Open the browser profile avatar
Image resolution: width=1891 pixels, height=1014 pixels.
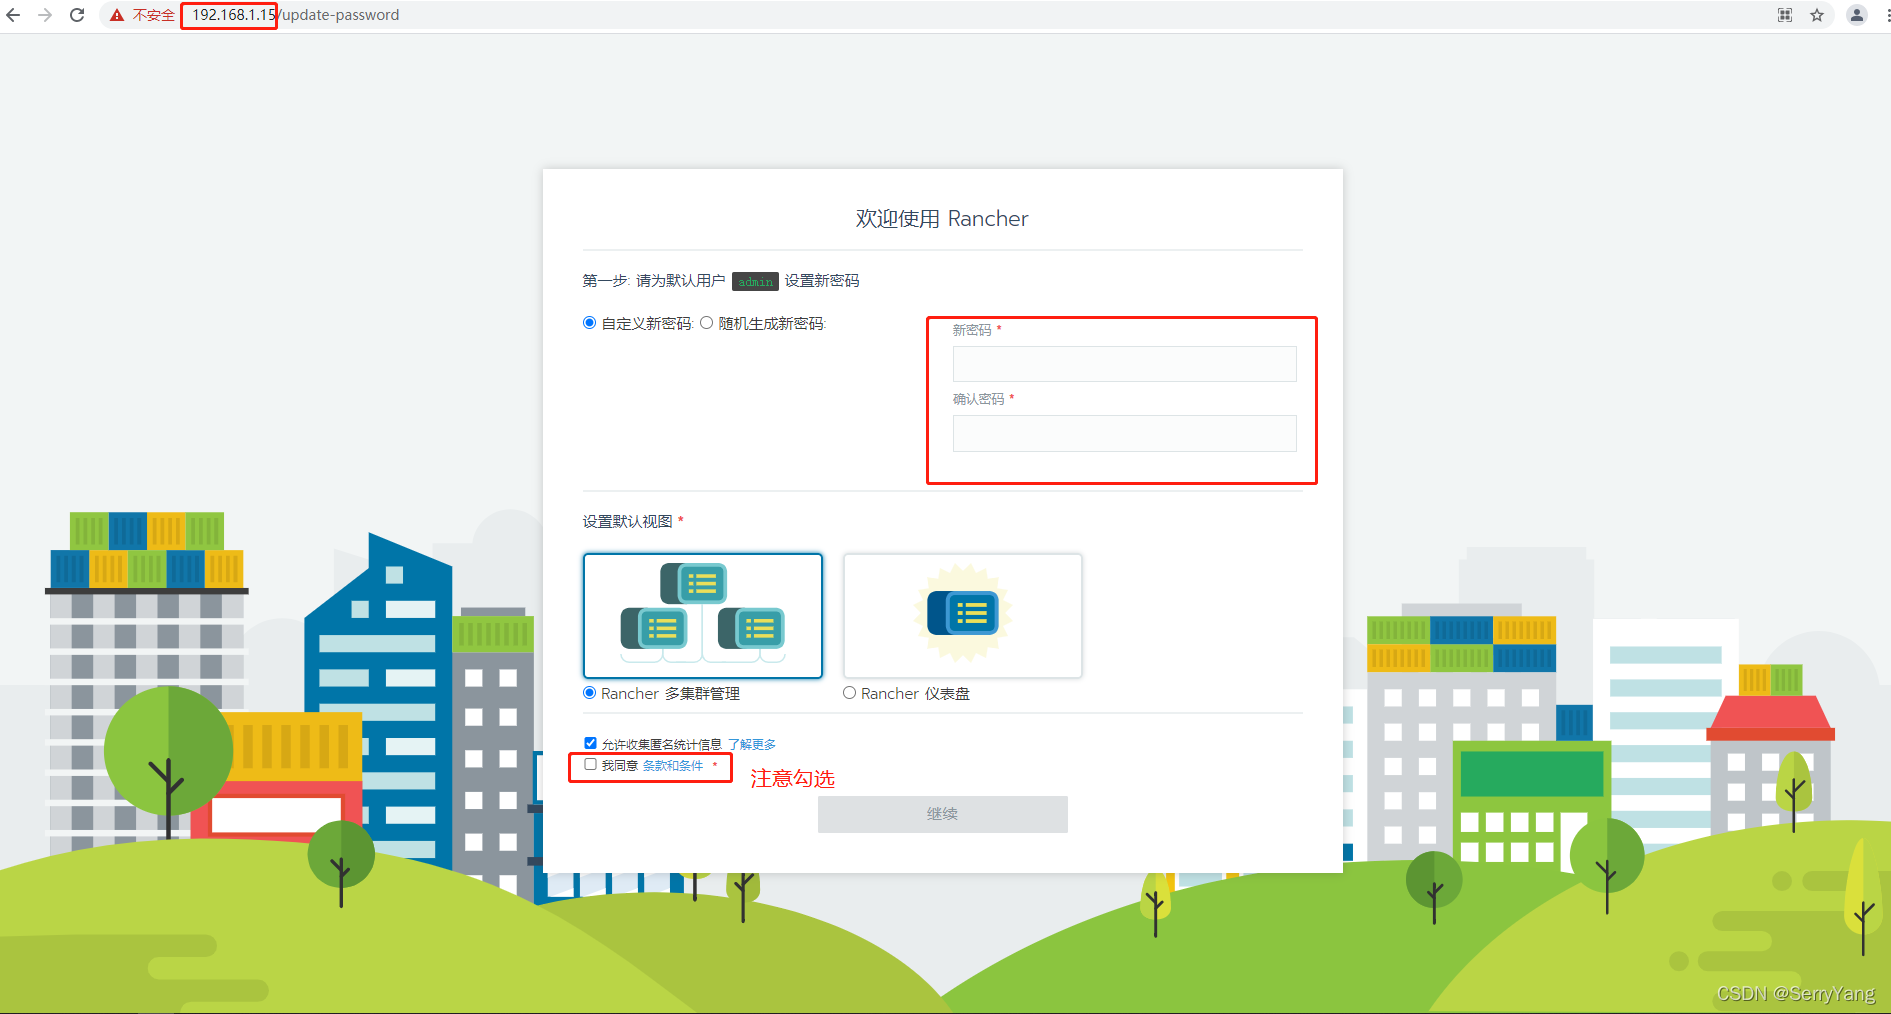pos(1857,15)
